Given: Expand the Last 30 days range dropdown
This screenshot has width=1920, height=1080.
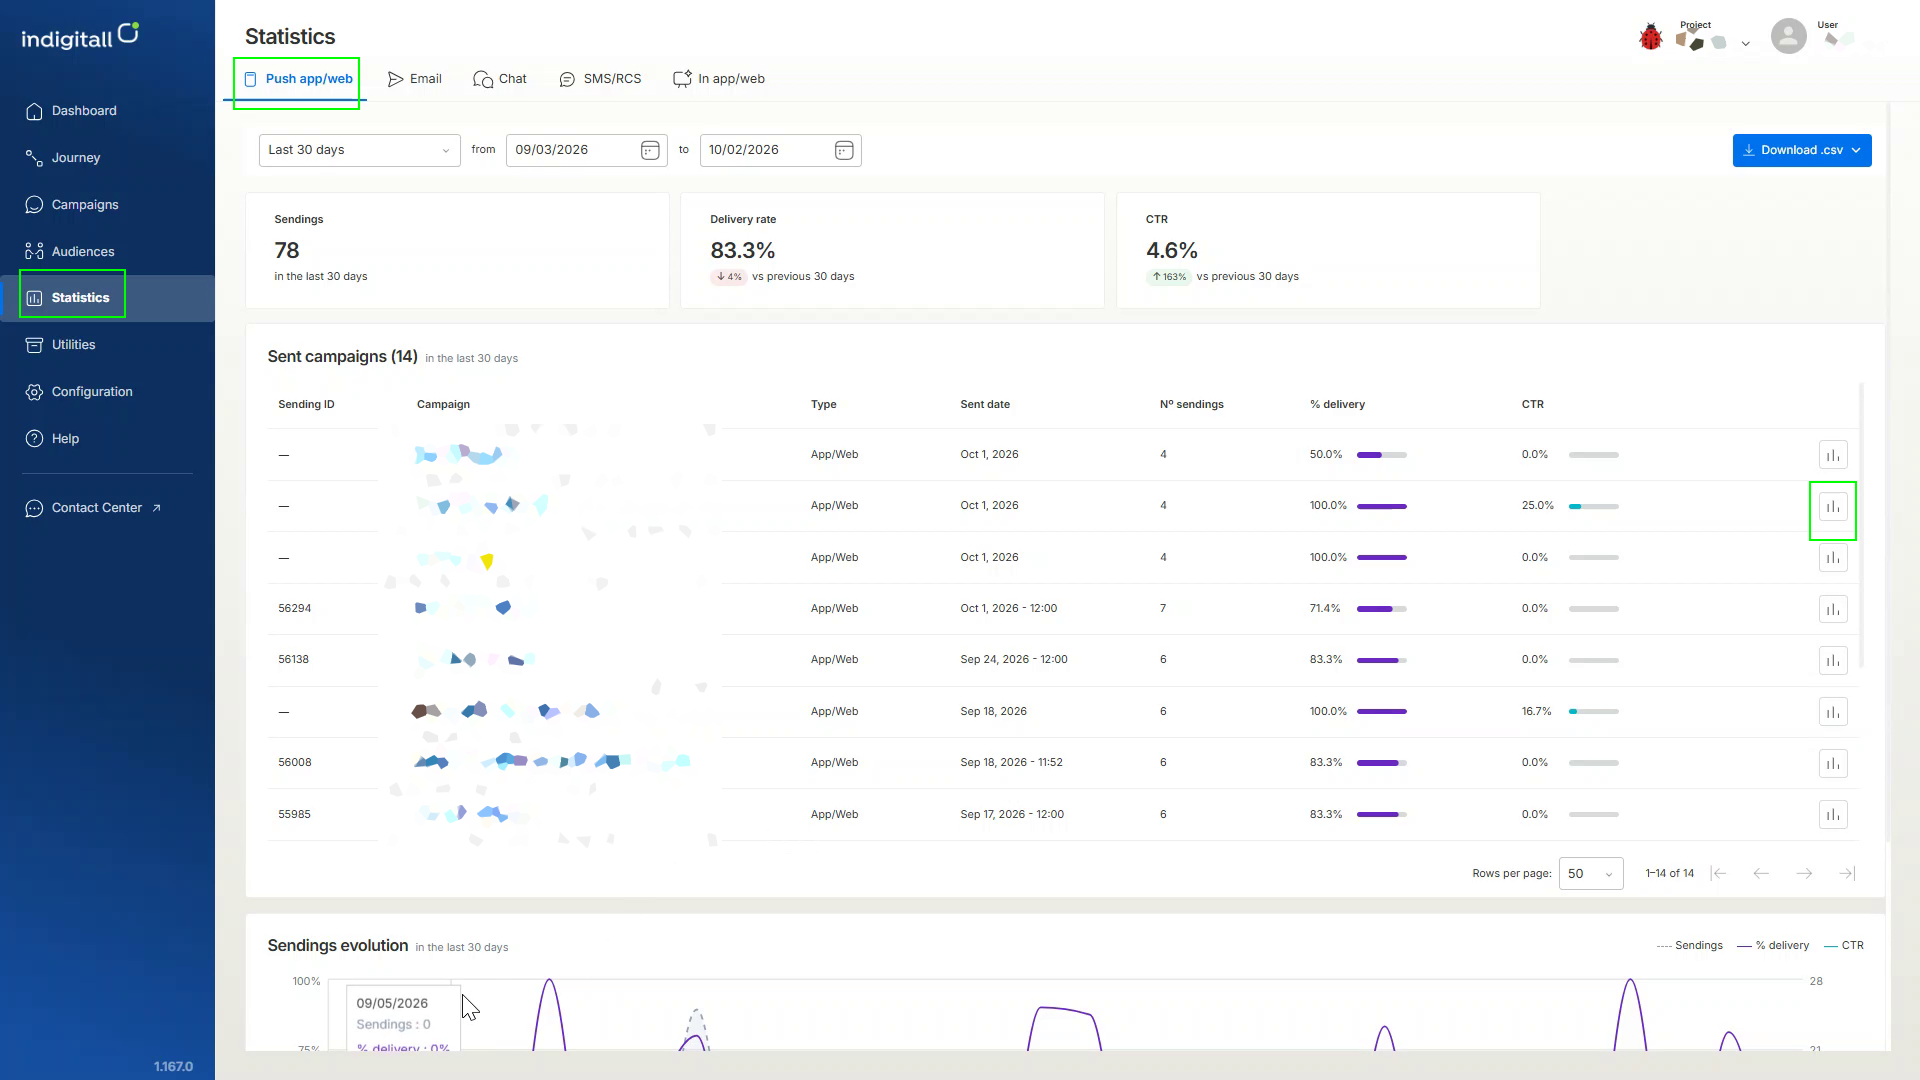Looking at the screenshot, I should coord(359,150).
